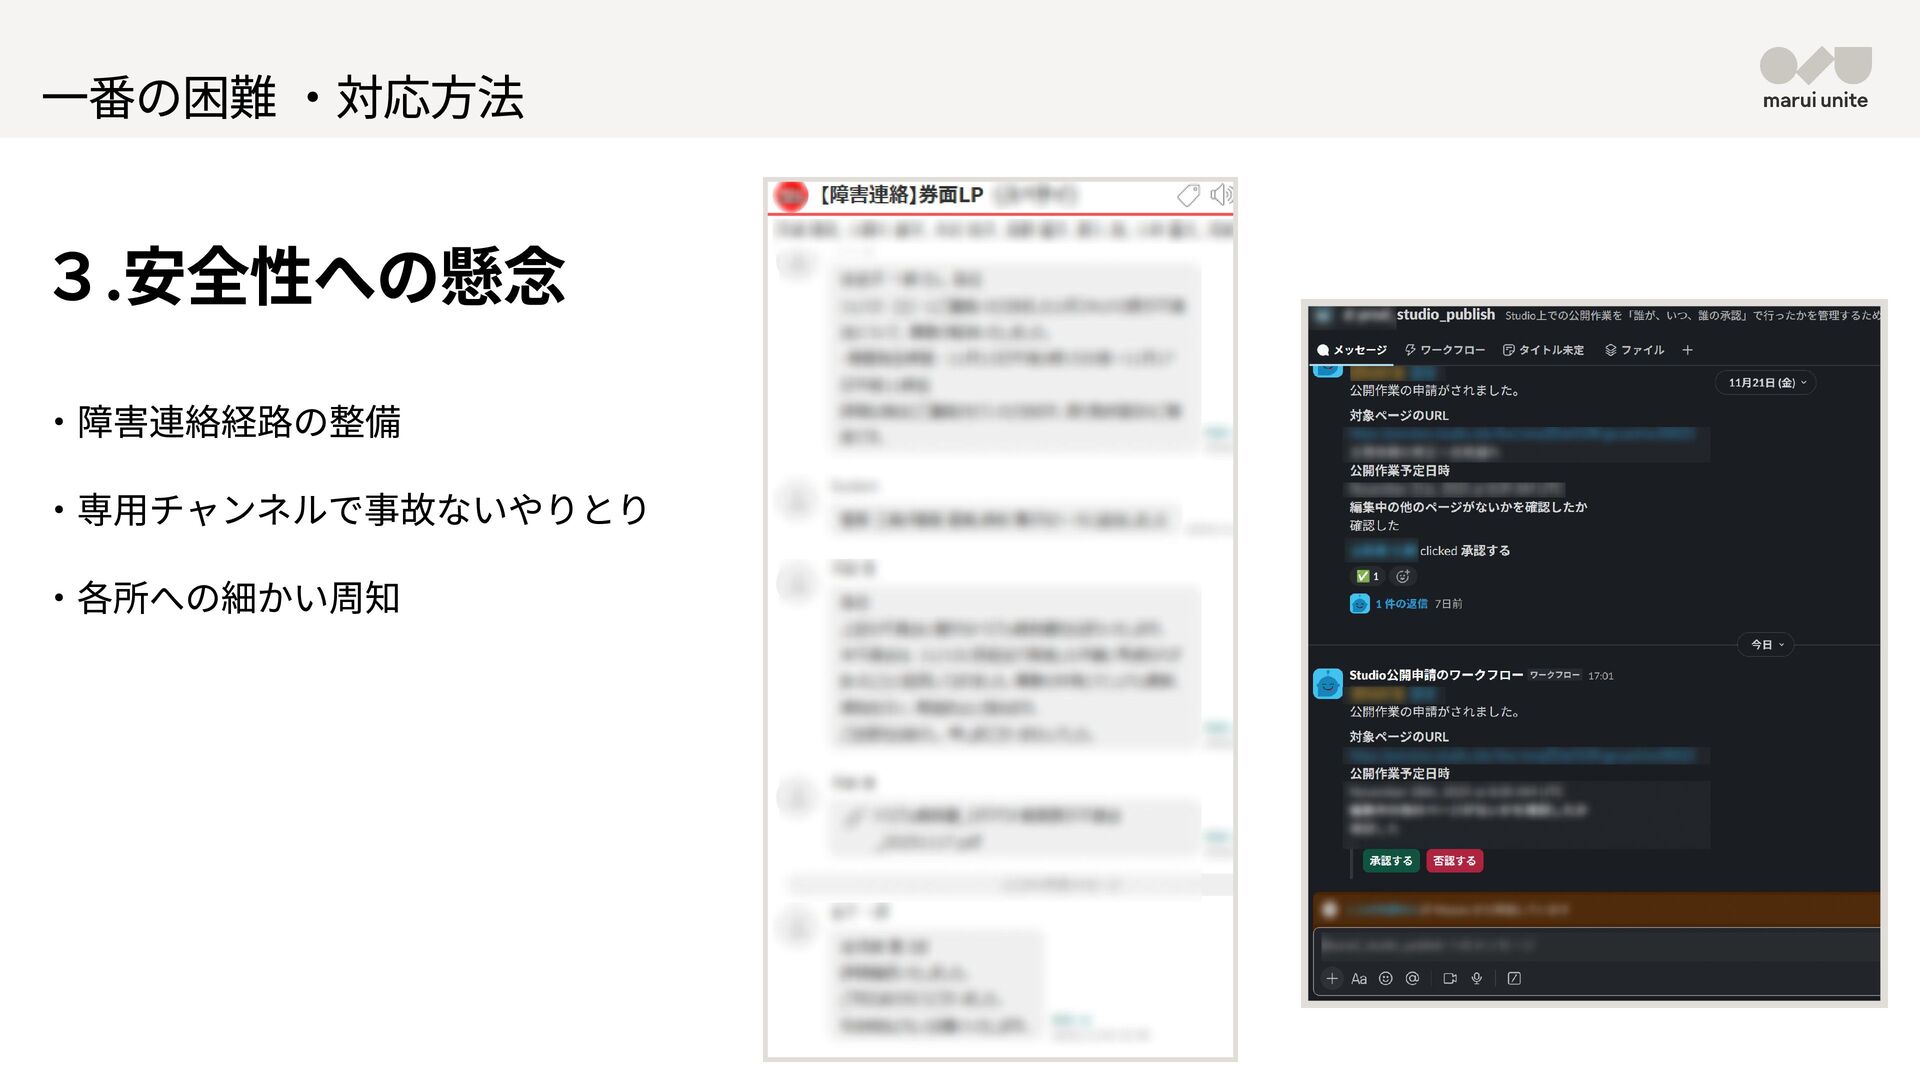
Task: Open the タイトル未定 tab
Action: 1543,350
